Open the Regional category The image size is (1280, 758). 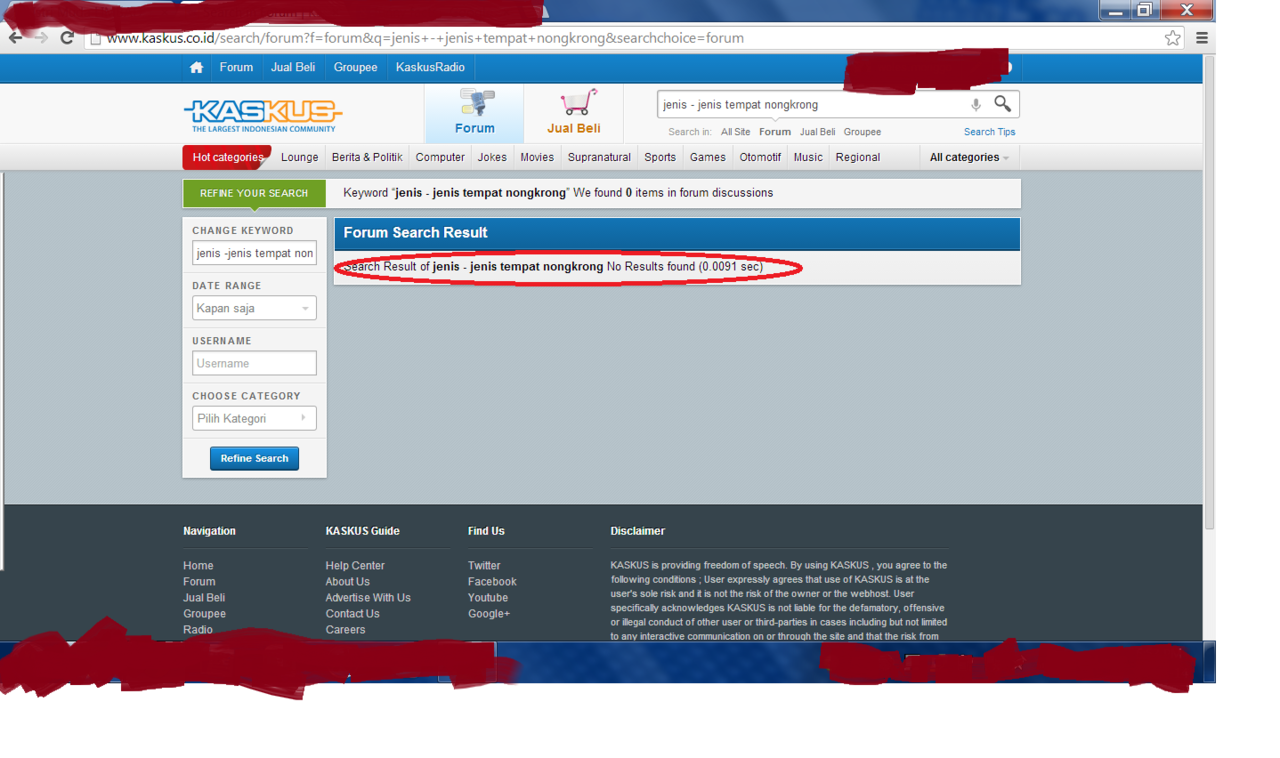(x=858, y=157)
